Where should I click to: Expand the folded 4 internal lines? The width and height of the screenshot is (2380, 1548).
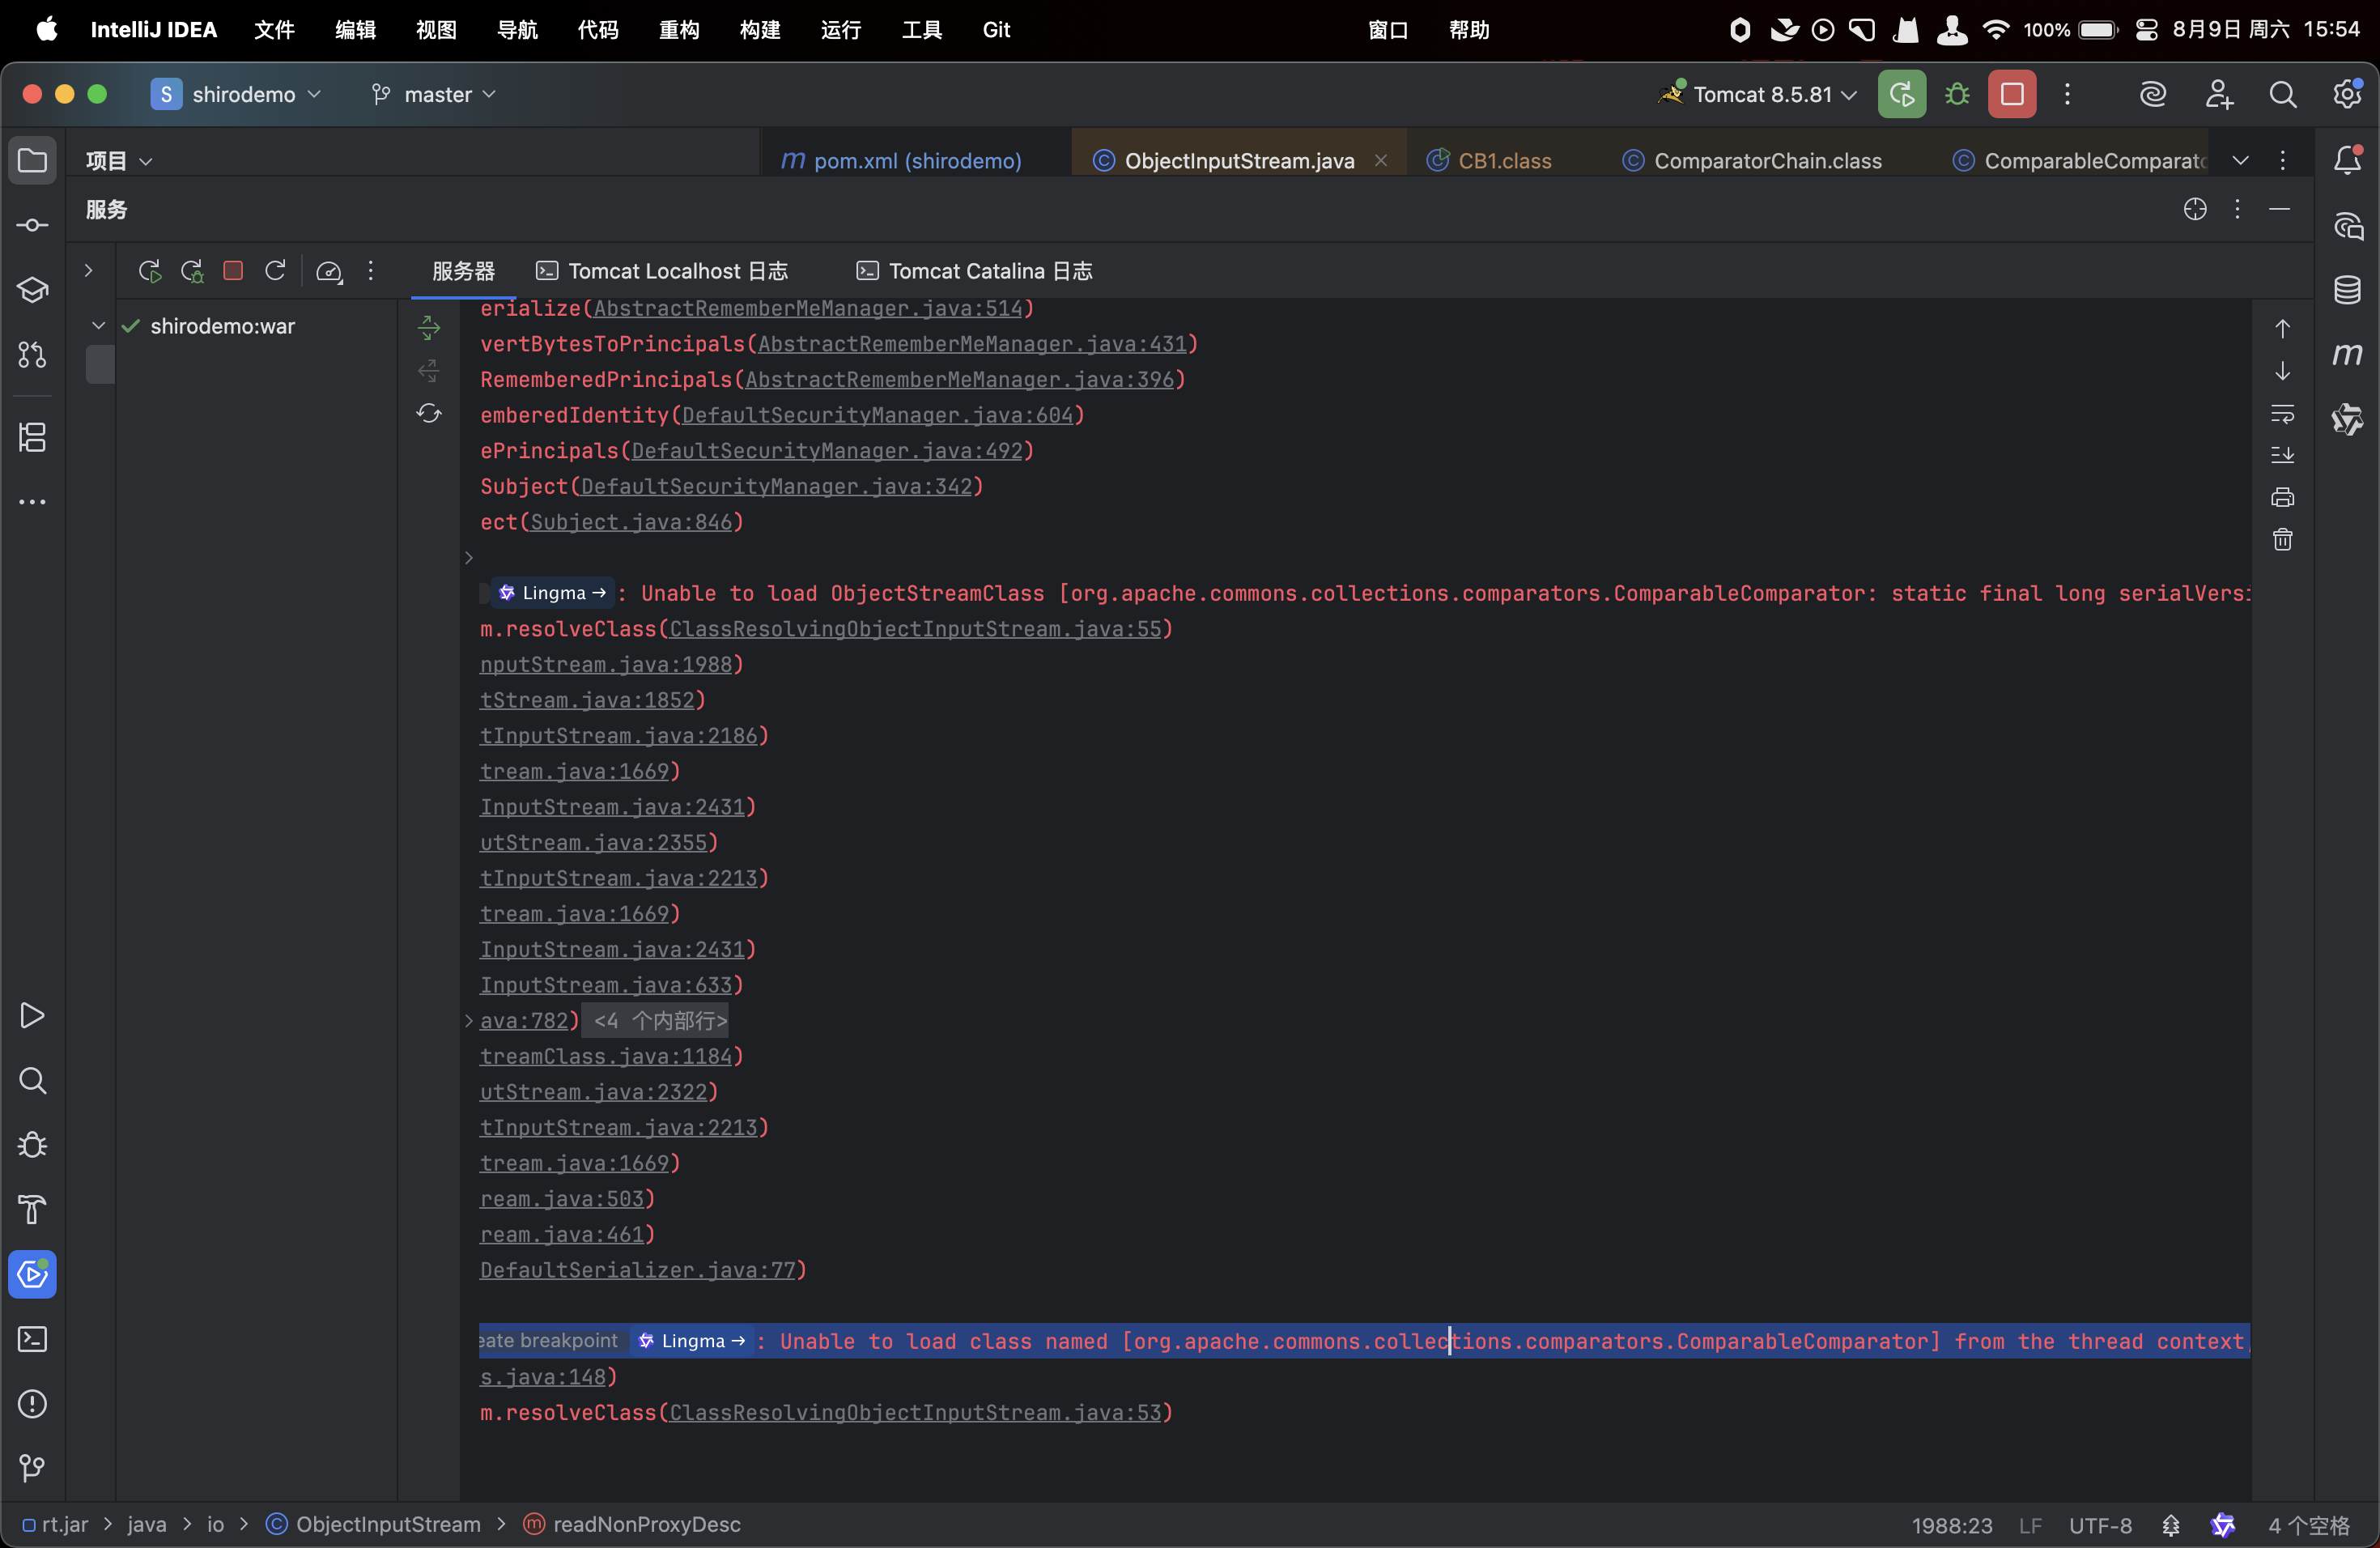tap(660, 1021)
